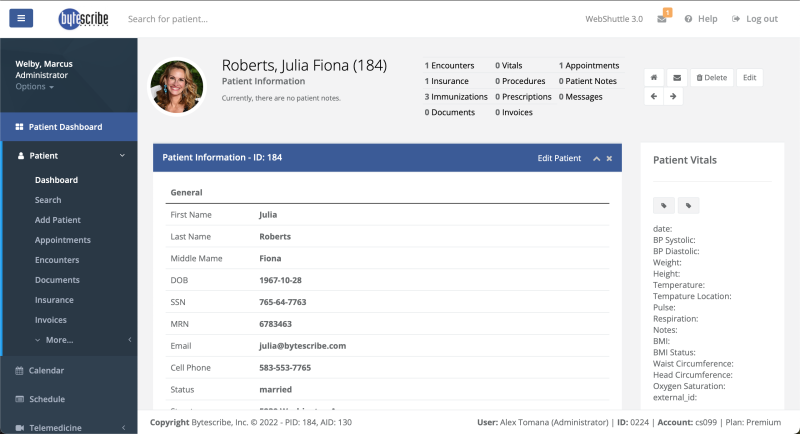Open the mail notifications envelope in header
This screenshot has width=800, height=434.
click(x=662, y=19)
